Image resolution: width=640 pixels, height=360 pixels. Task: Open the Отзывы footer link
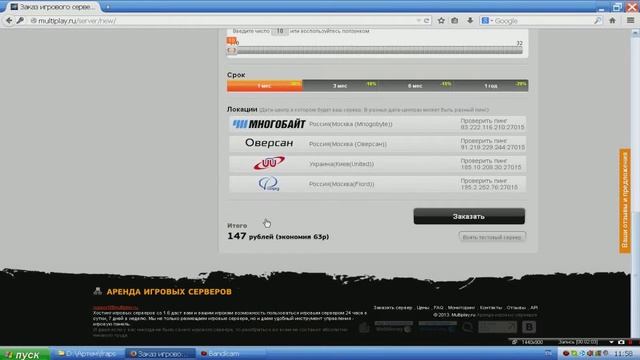pyautogui.click(x=516, y=308)
